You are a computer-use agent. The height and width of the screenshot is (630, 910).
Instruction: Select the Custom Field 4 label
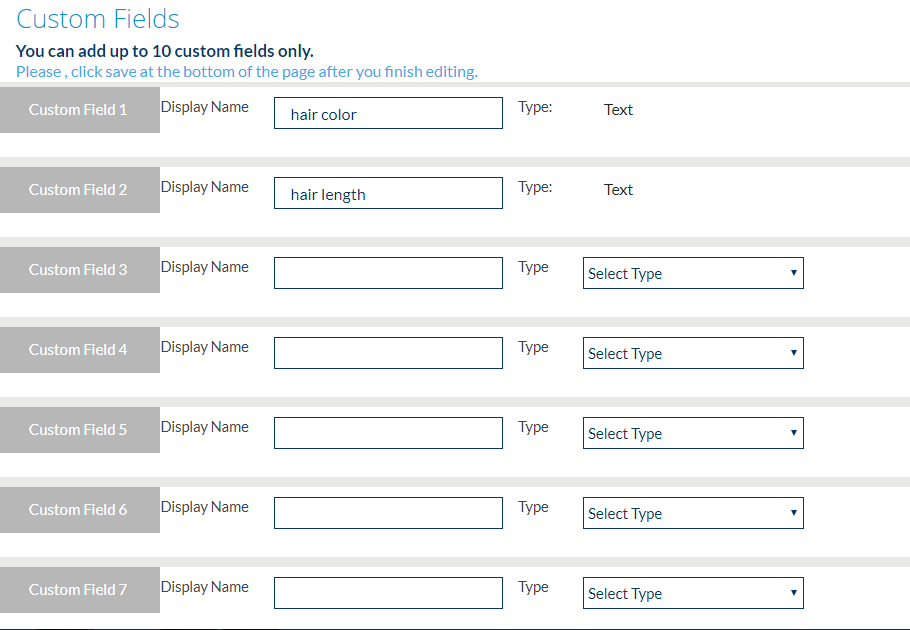click(79, 350)
